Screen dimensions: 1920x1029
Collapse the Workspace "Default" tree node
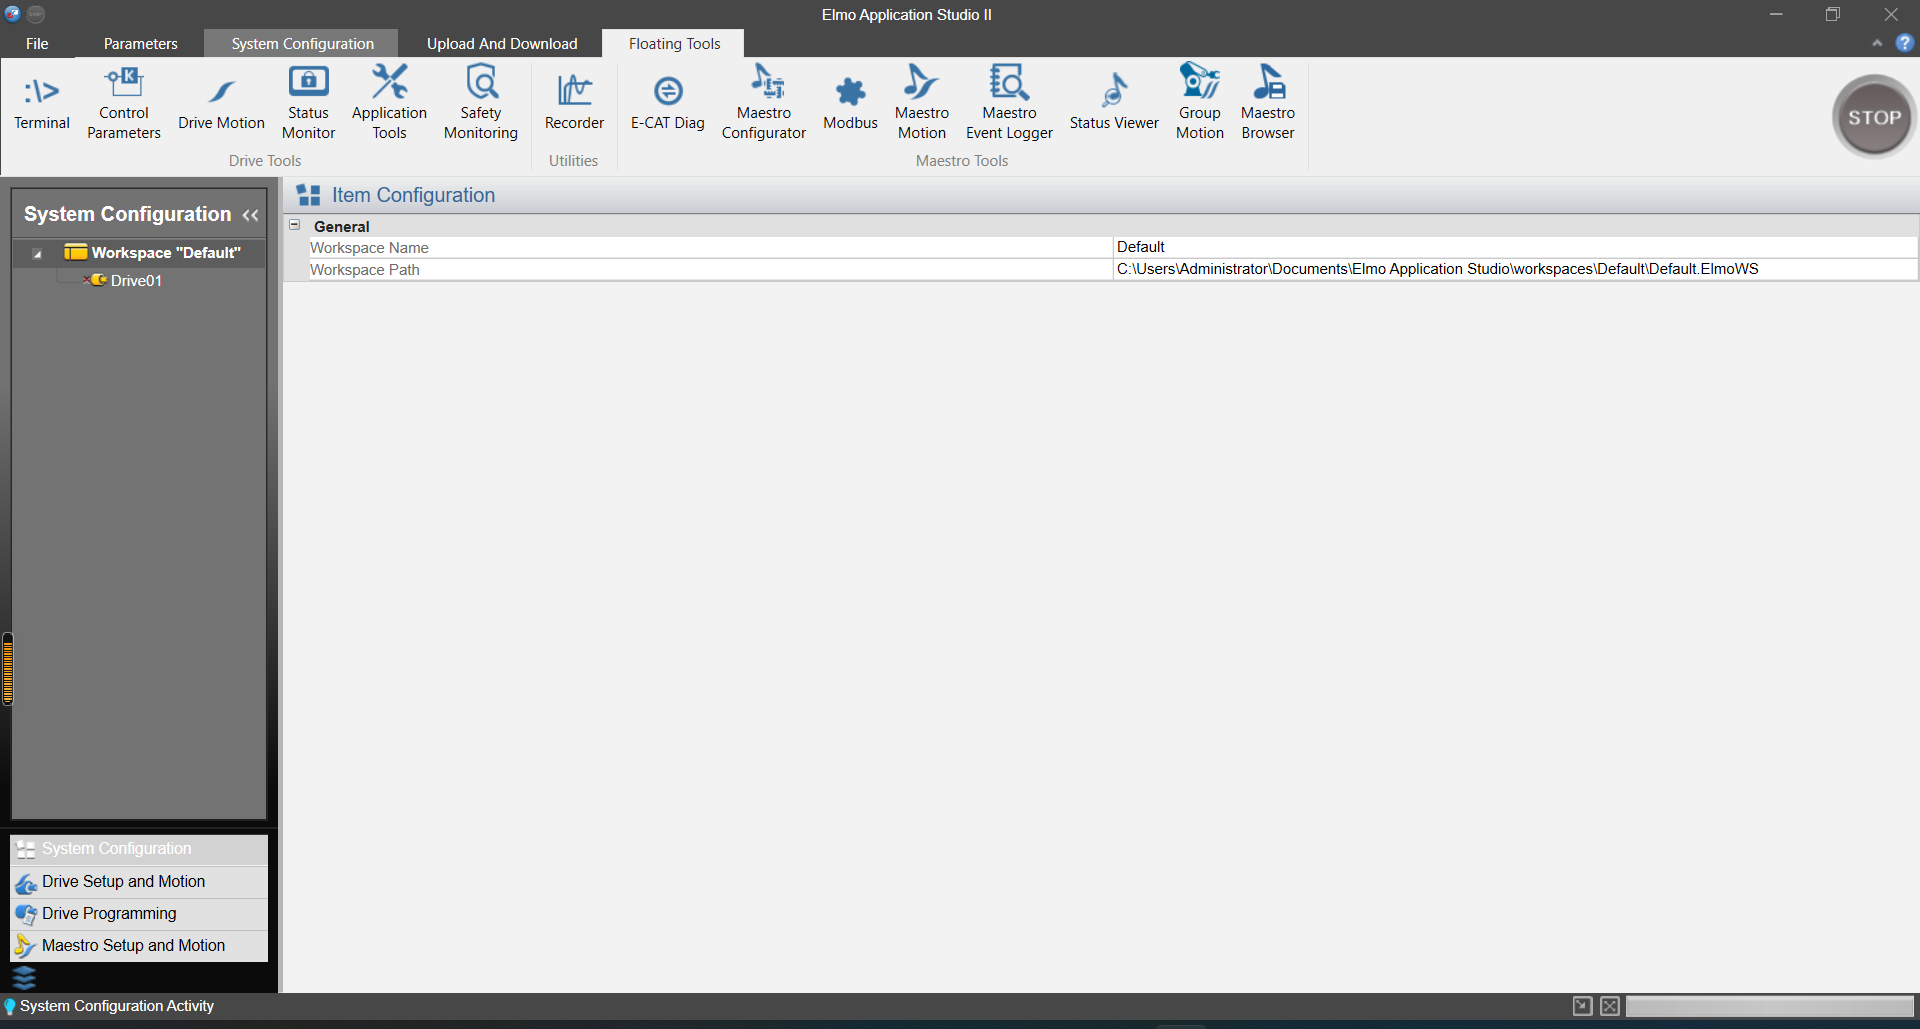coord(37,254)
